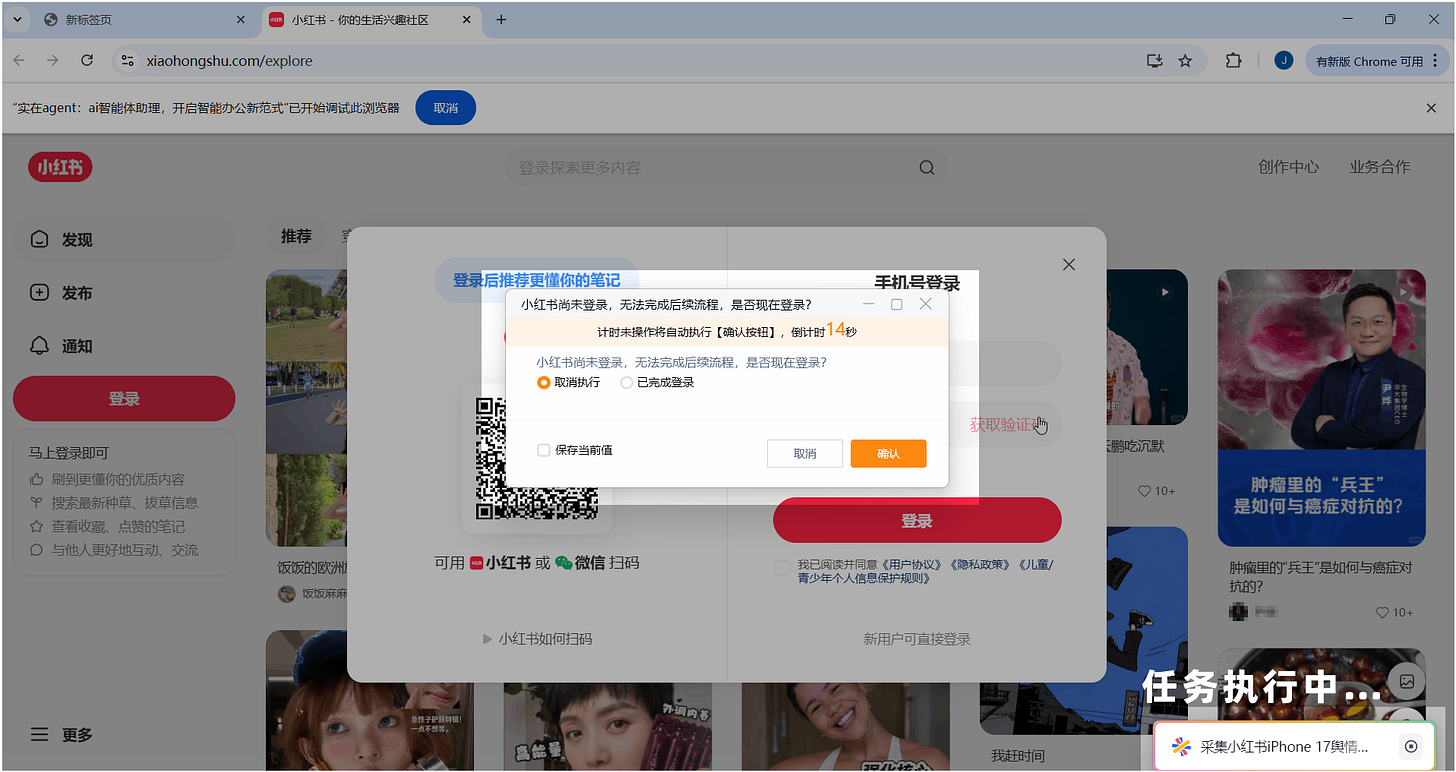
Task: Check the user agreement checkbox
Action: pos(783,568)
